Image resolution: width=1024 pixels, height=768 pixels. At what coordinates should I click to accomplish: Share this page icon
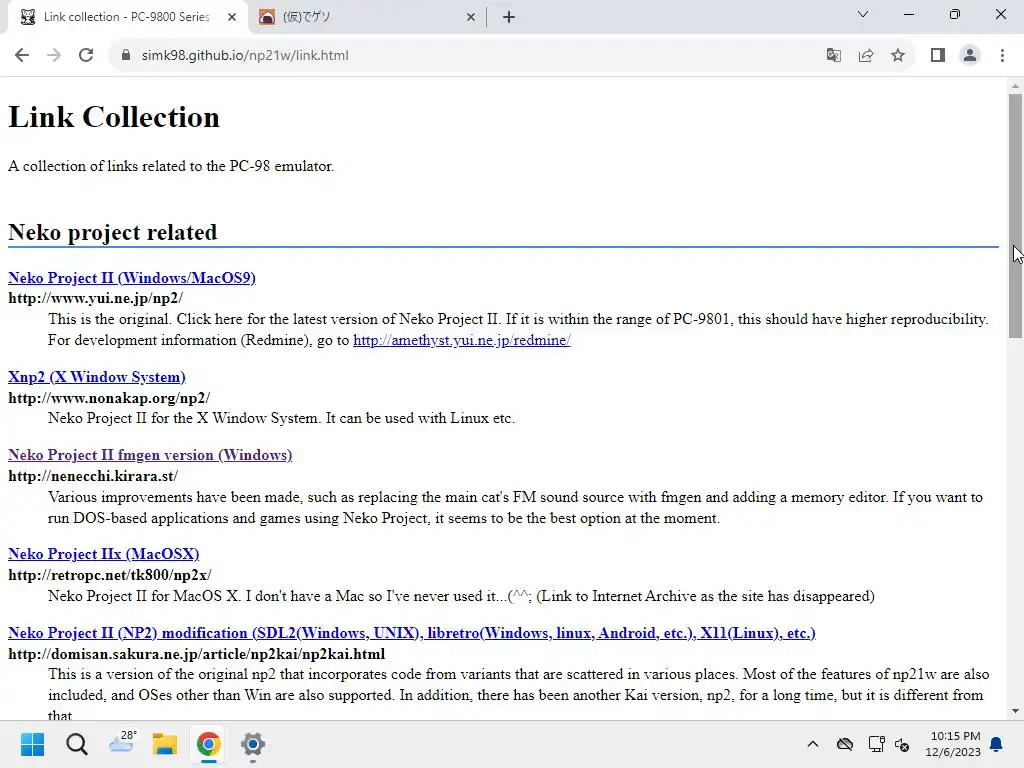[866, 55]
